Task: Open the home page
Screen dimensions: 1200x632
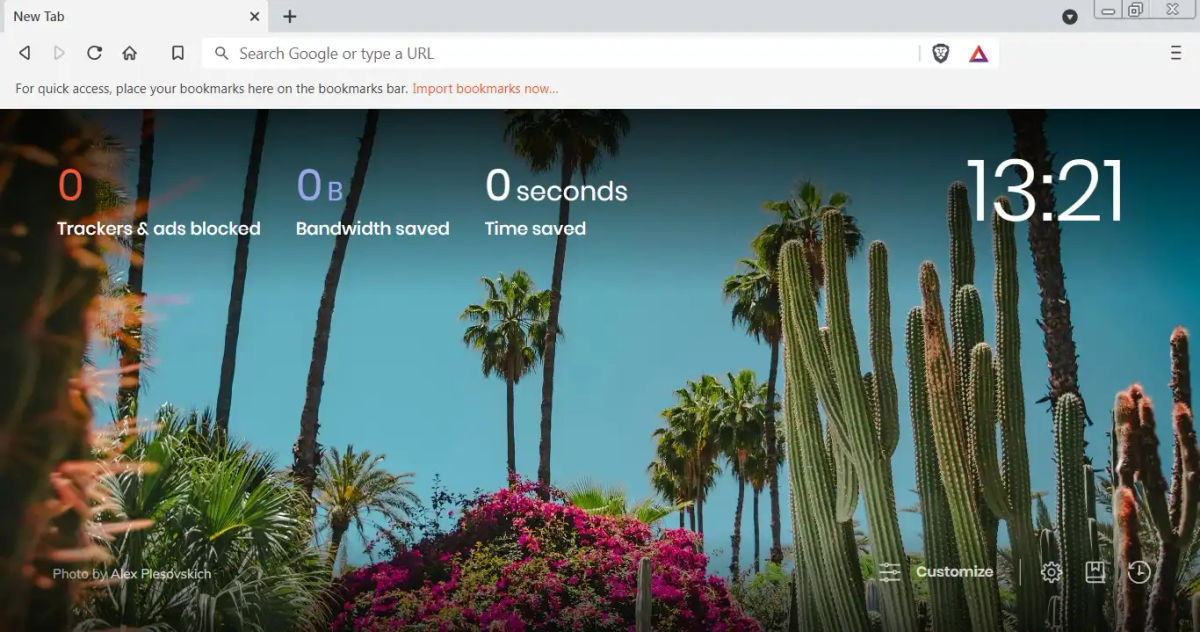Action: [x=129, y=53]
